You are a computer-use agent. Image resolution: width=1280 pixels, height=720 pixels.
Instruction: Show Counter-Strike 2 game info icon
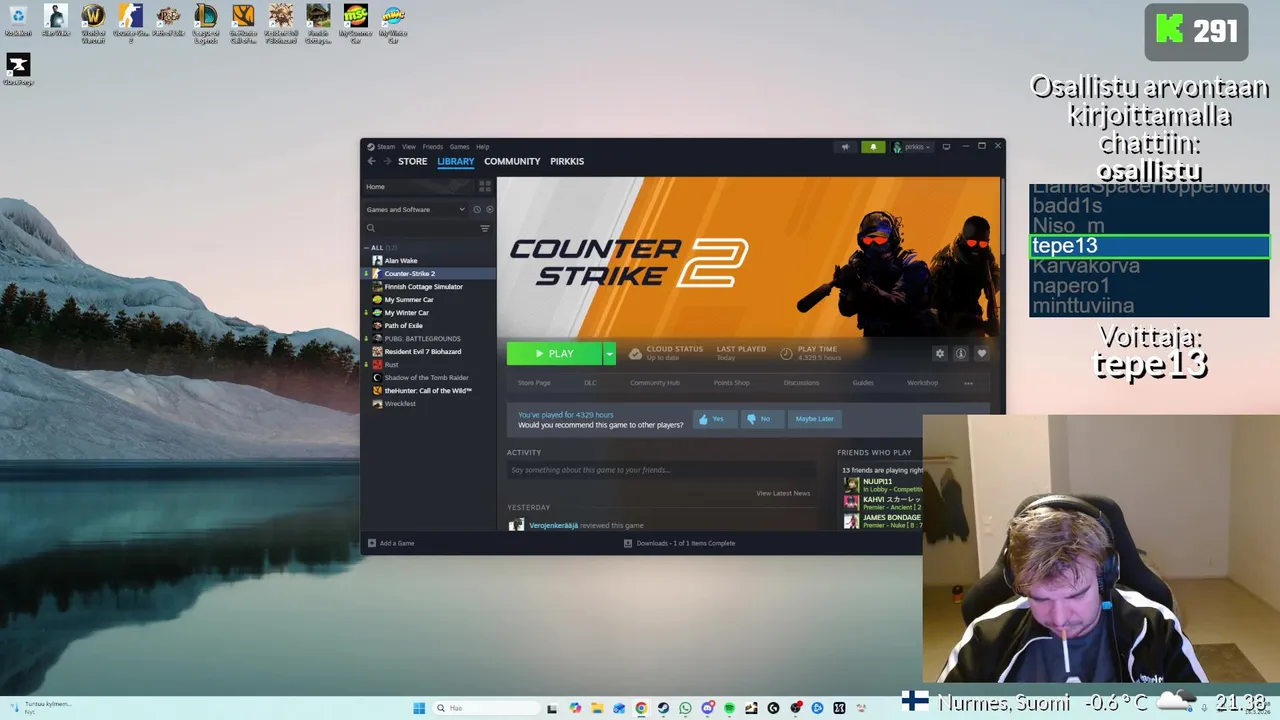pyautogui.click(x=960, y=353)
